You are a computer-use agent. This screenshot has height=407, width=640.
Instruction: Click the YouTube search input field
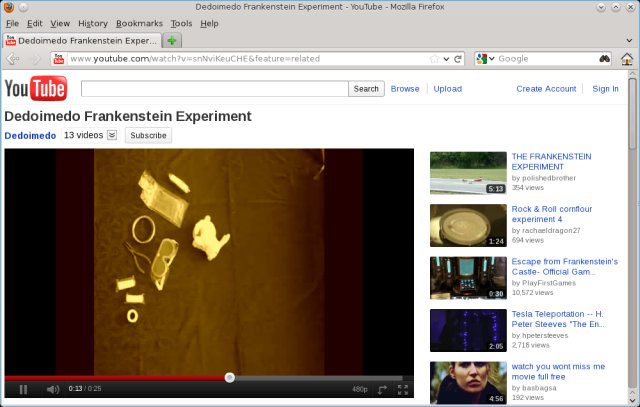214,89
